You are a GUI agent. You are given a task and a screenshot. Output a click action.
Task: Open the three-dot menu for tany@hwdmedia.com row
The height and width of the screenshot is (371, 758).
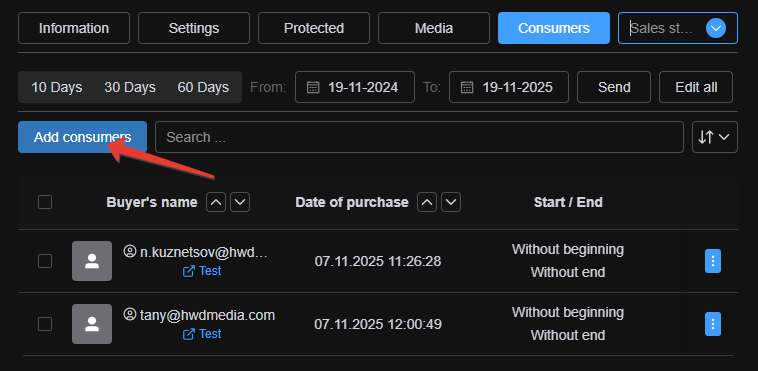[x=713, y=324]
